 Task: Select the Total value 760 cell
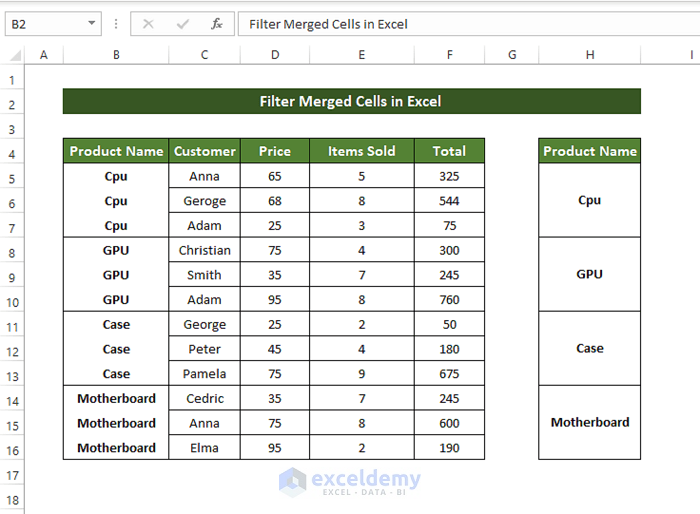click(x=449, y=300)
